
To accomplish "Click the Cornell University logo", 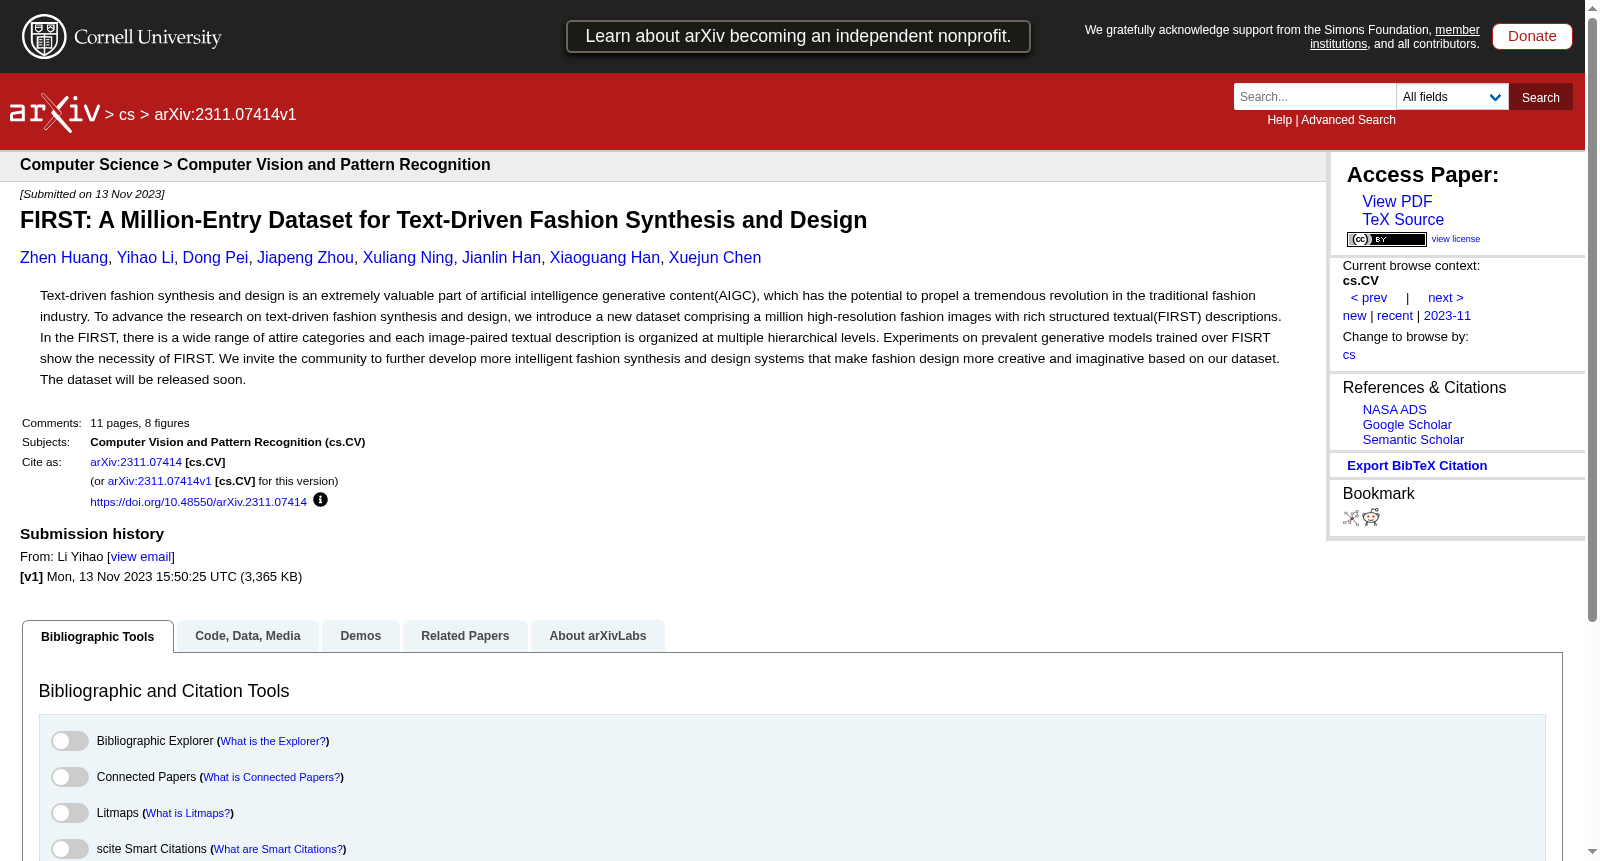I will pos(122,37).
